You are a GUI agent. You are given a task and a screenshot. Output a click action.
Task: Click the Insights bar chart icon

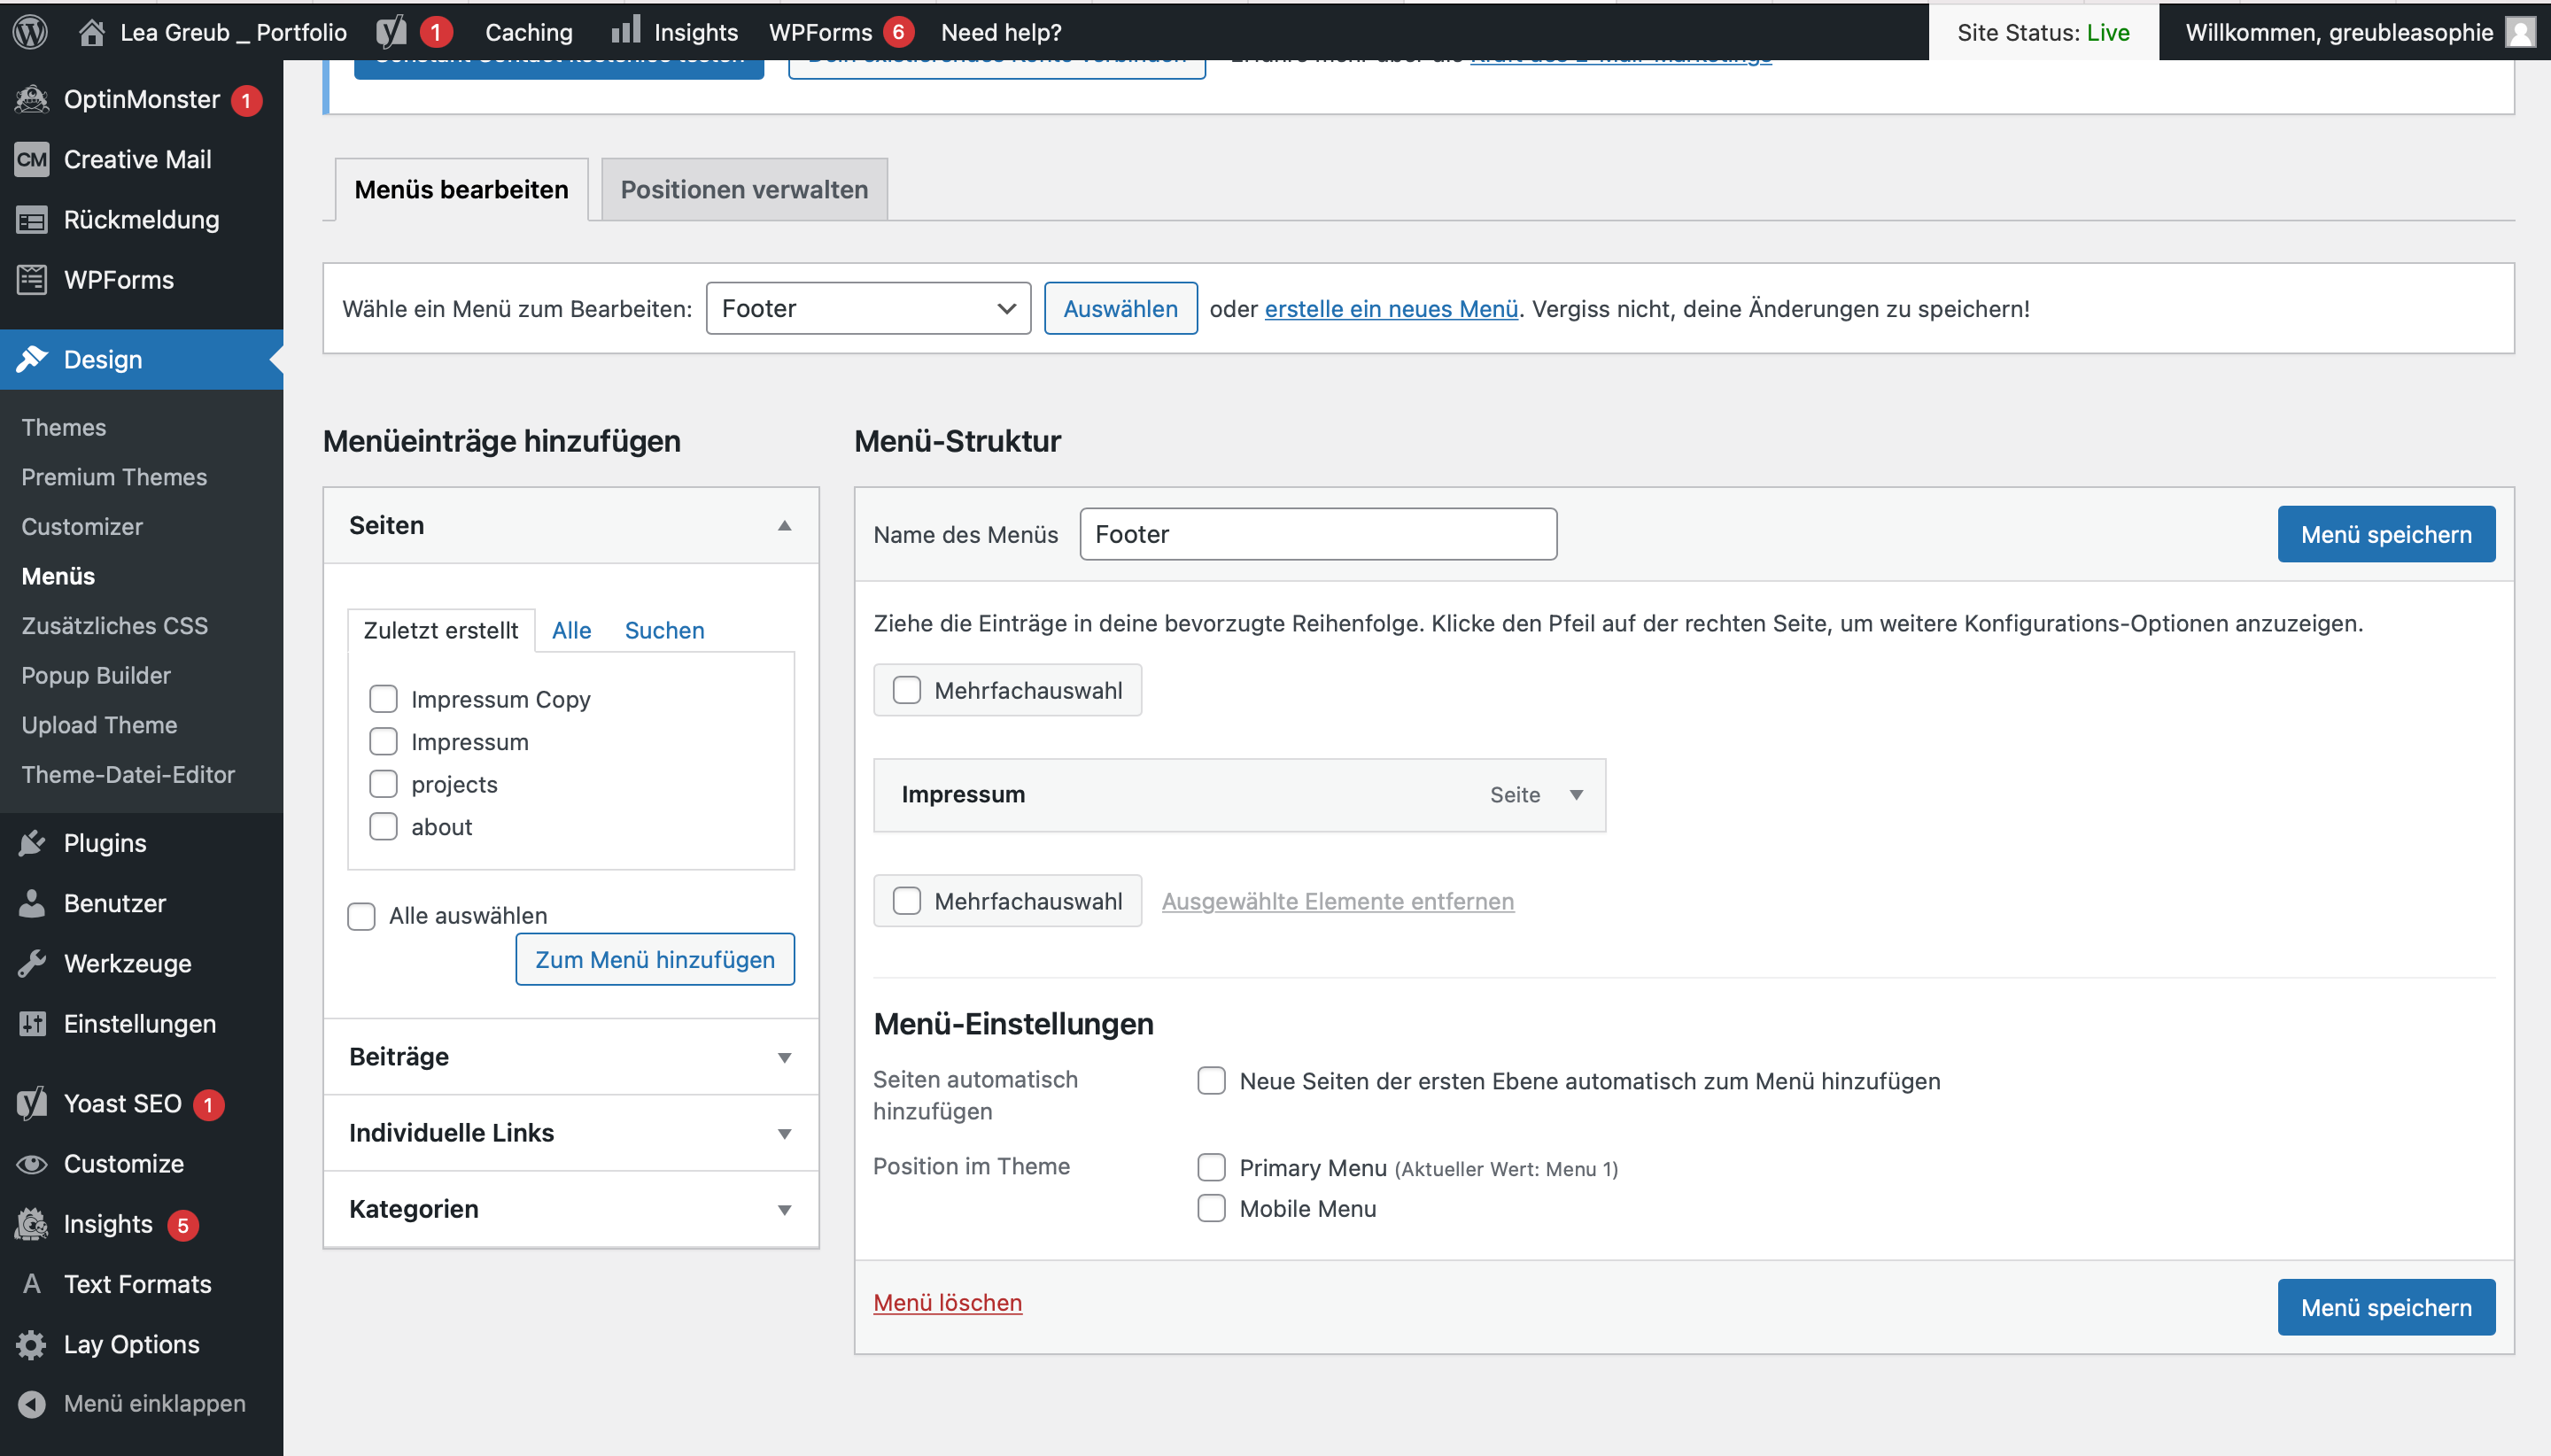(x=625, y=30)
